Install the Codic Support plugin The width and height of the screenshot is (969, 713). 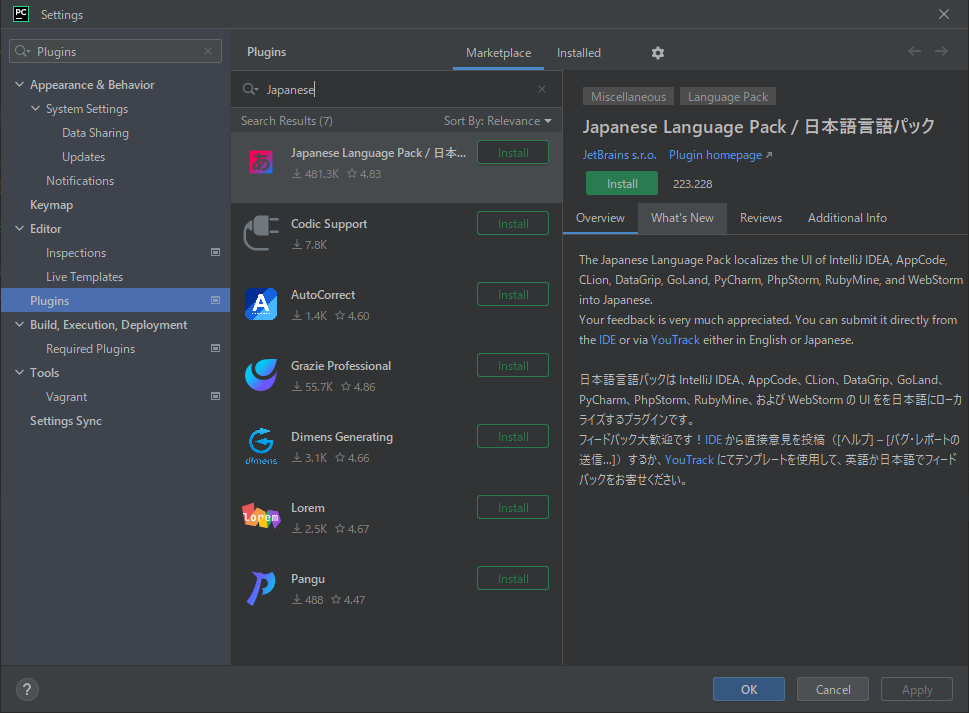(x=512, y=224)
